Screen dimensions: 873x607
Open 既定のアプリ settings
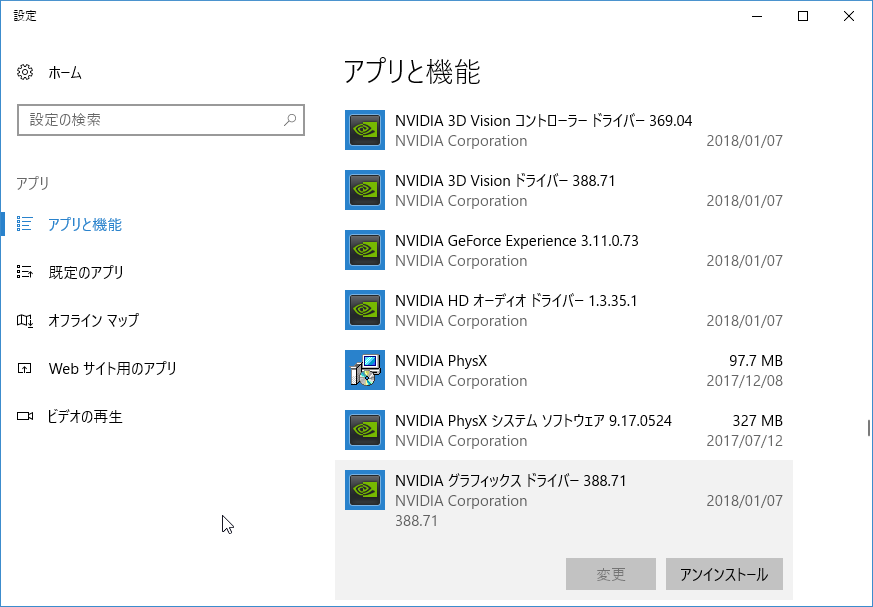pyautogui.click(x=86, y=272)
